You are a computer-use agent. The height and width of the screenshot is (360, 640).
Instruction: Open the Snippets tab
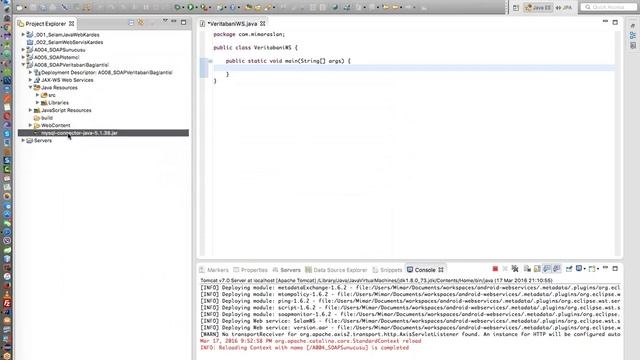pyautogui.click(x=387, y=270)
